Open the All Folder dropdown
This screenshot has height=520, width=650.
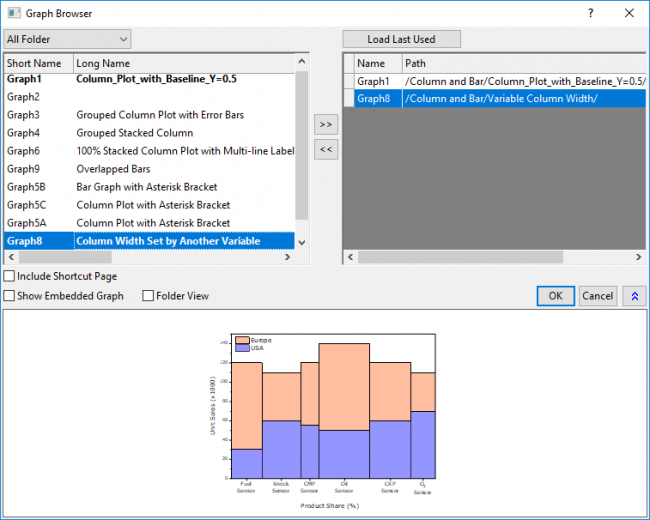click(x=67, y=39)
